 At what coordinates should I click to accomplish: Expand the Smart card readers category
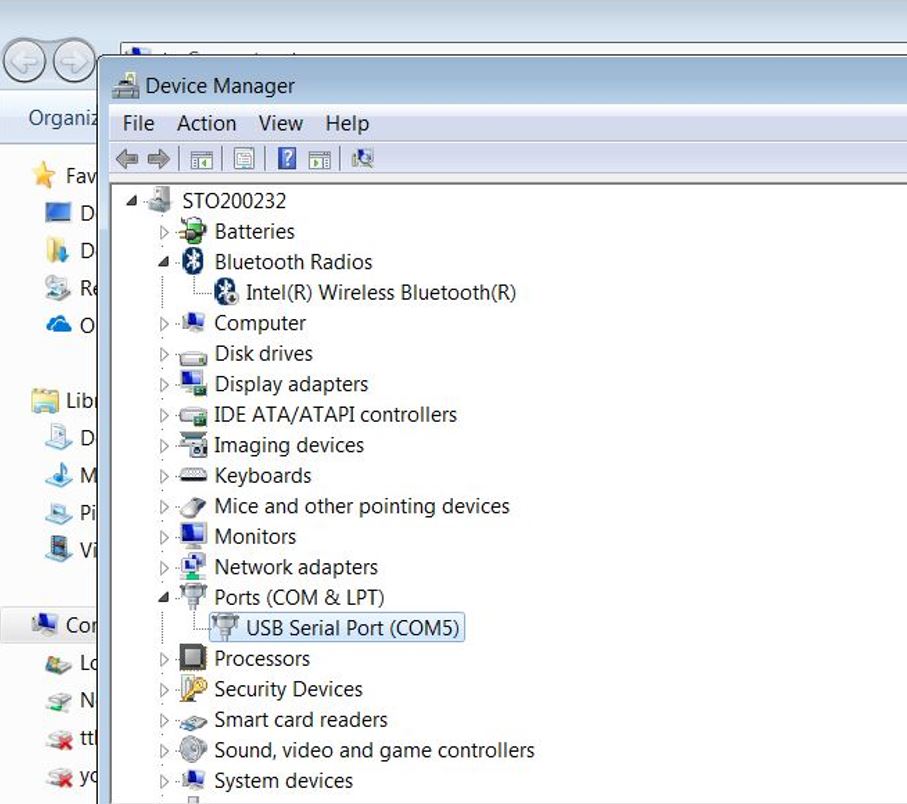(164, 720)
